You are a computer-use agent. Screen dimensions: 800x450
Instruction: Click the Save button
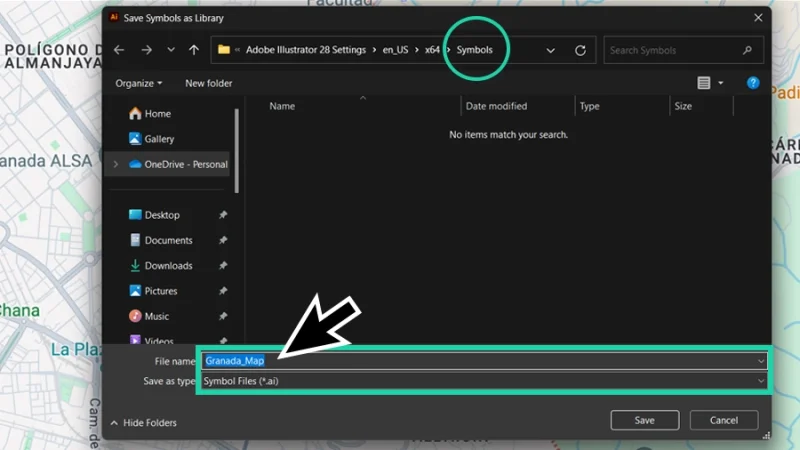point(644,421)
